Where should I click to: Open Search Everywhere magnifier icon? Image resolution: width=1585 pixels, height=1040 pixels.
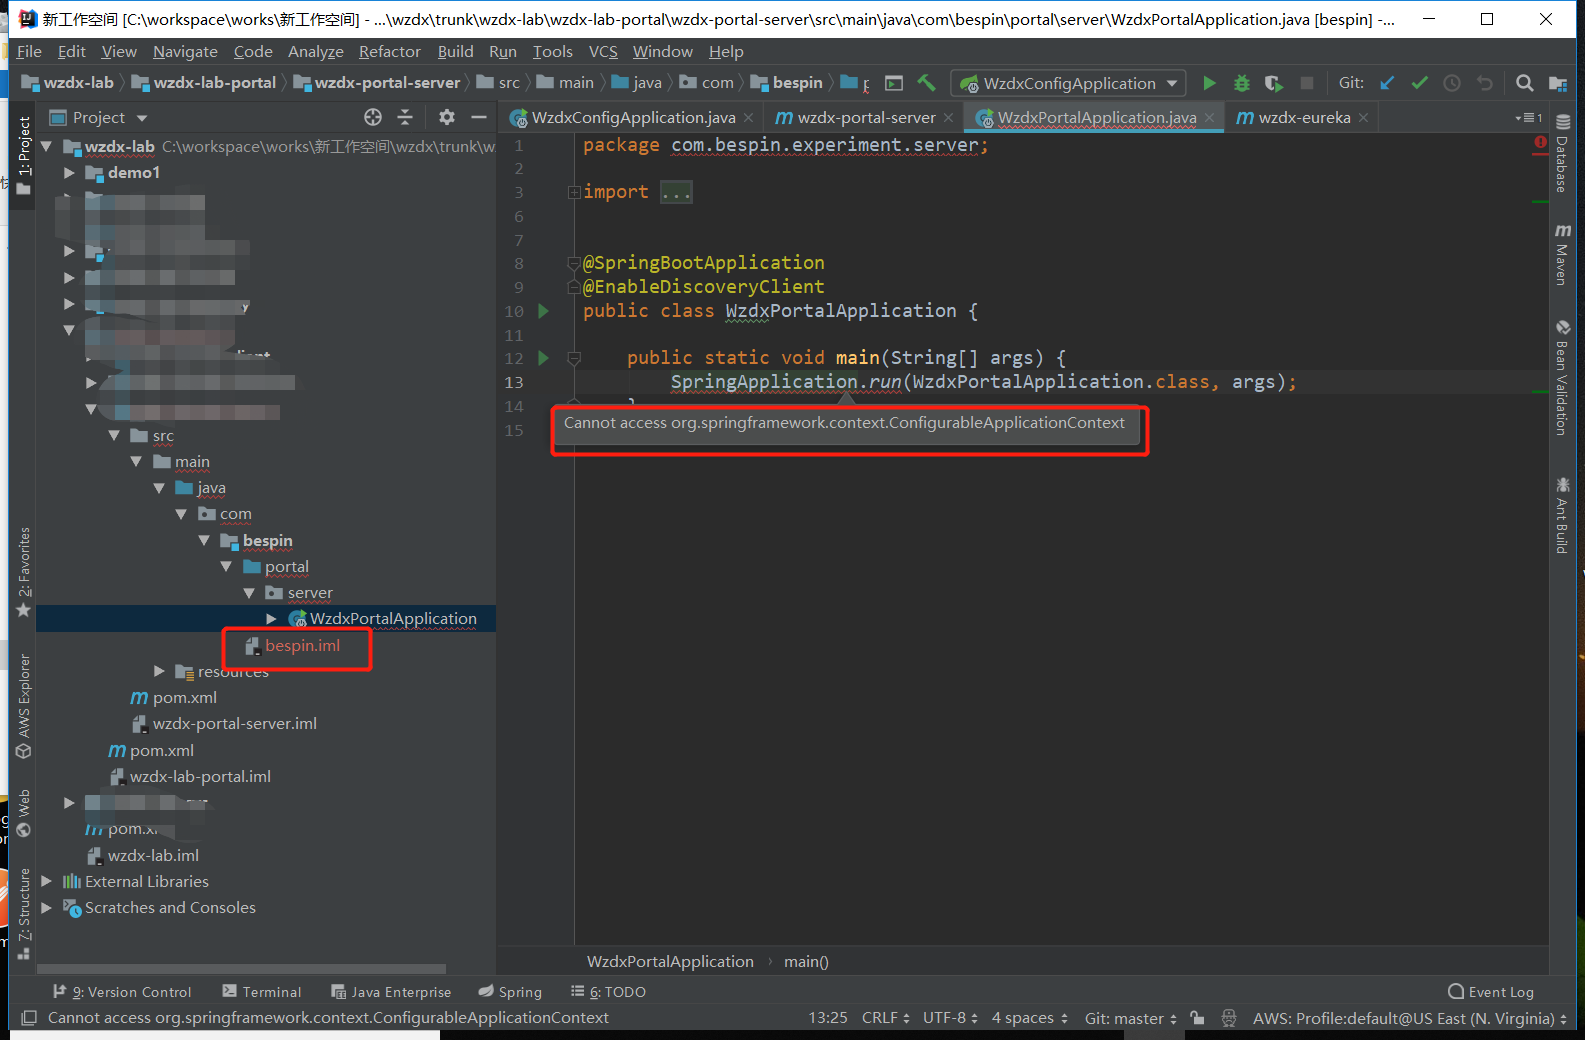coord(1524,83)
